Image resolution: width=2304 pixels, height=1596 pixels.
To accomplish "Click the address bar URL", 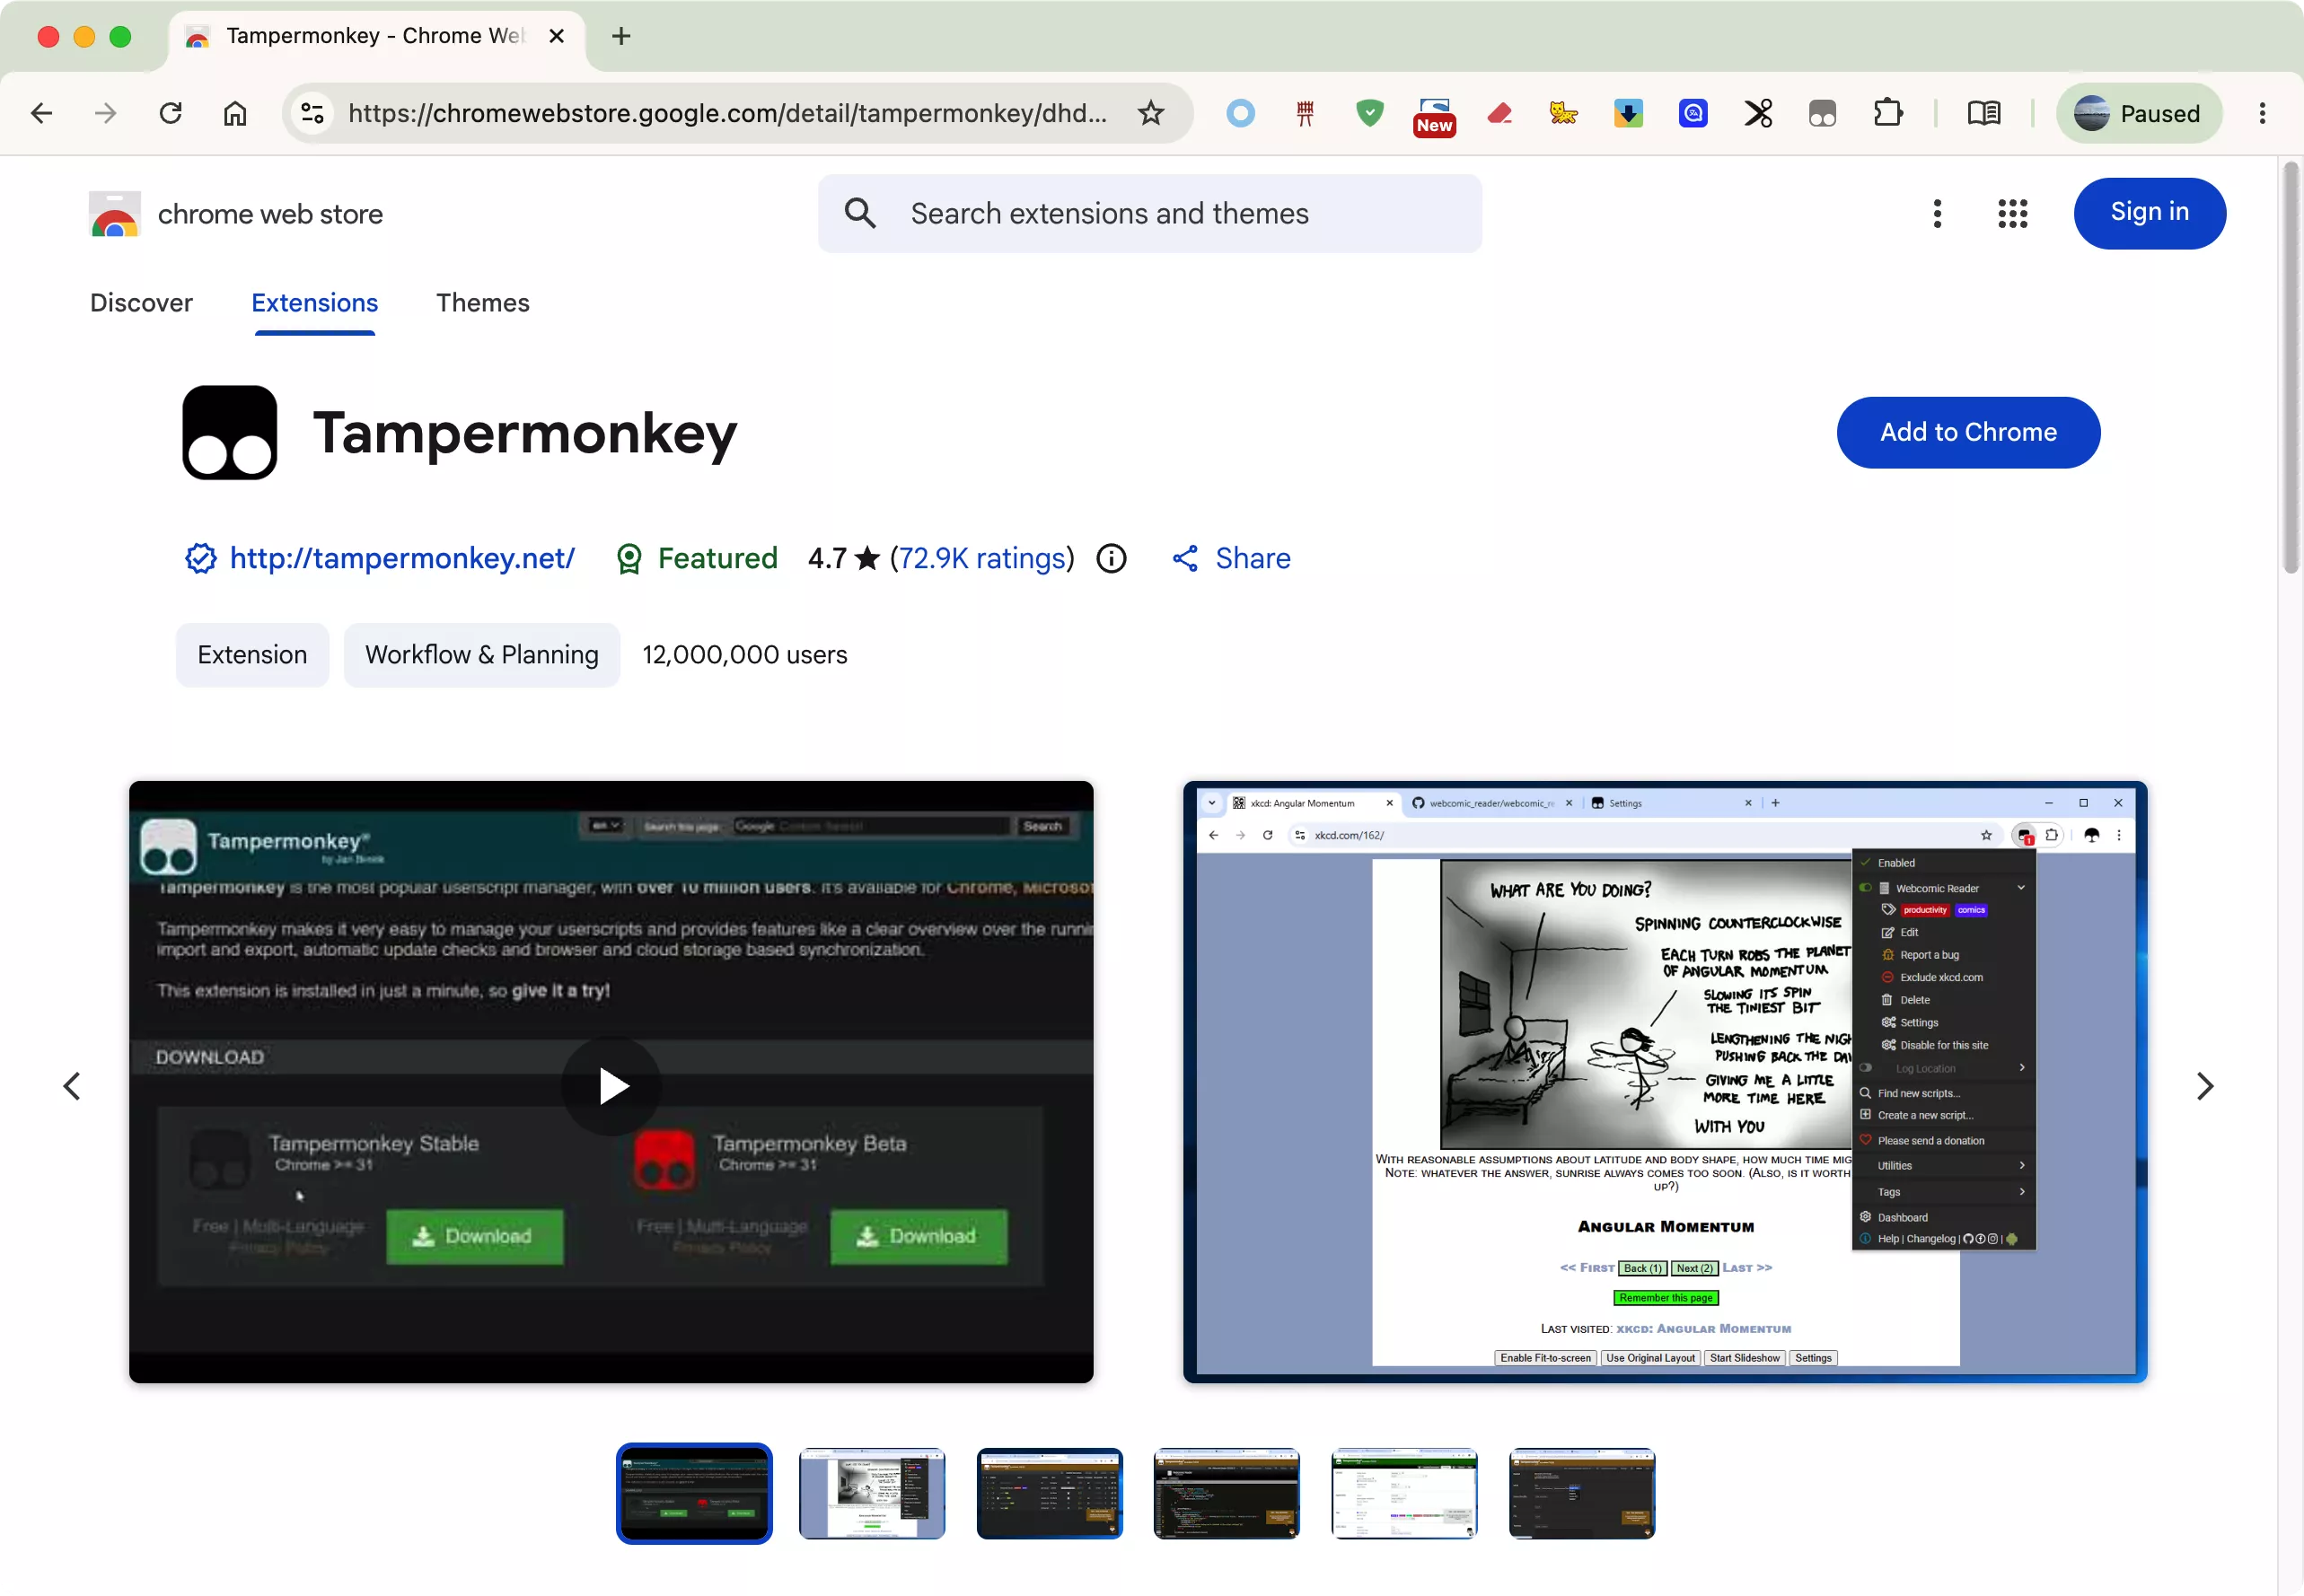I will click(727, 113).
